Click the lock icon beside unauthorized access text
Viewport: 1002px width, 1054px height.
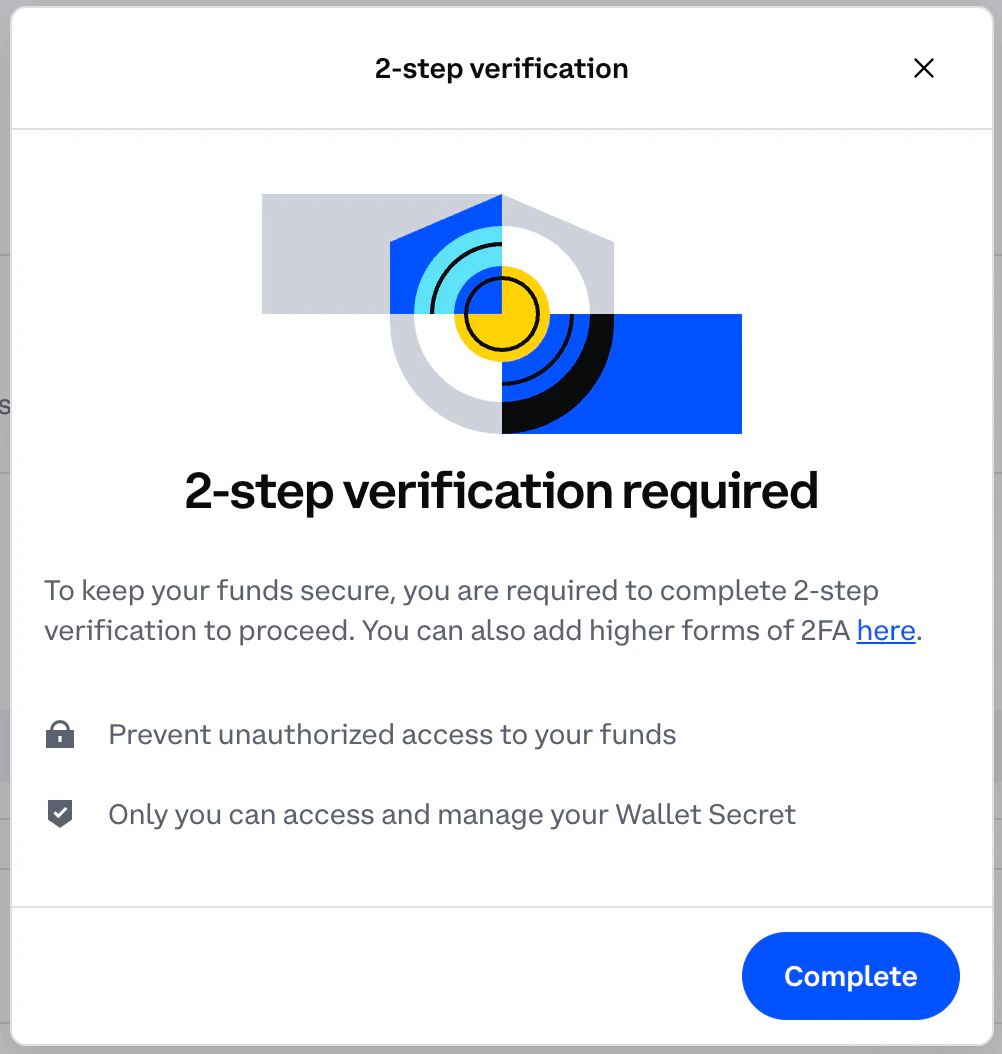(60, 734)
